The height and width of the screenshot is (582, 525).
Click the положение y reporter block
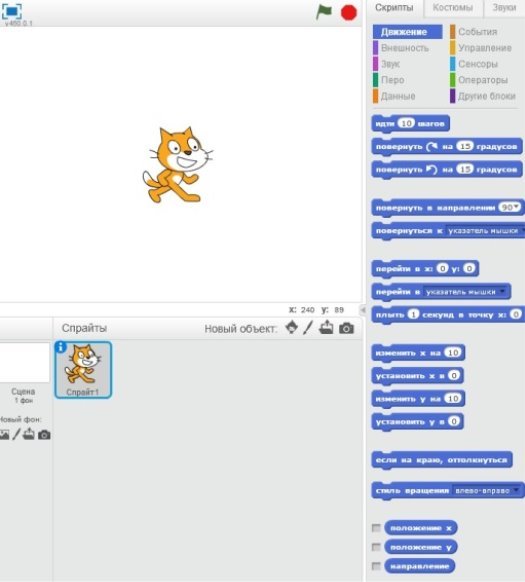point(420,547)
